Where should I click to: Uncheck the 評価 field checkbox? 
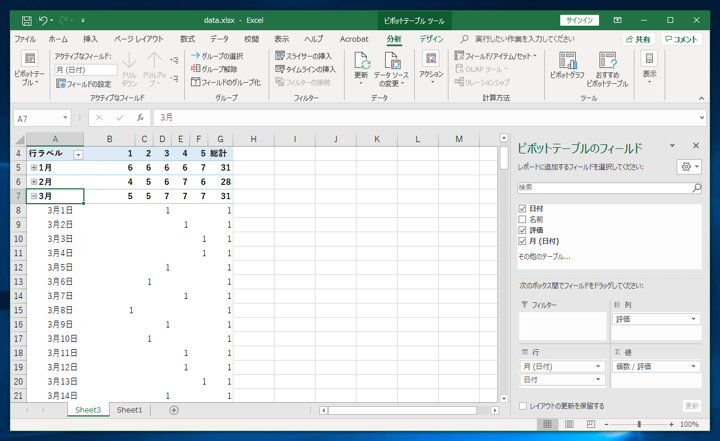coord(522,230)
